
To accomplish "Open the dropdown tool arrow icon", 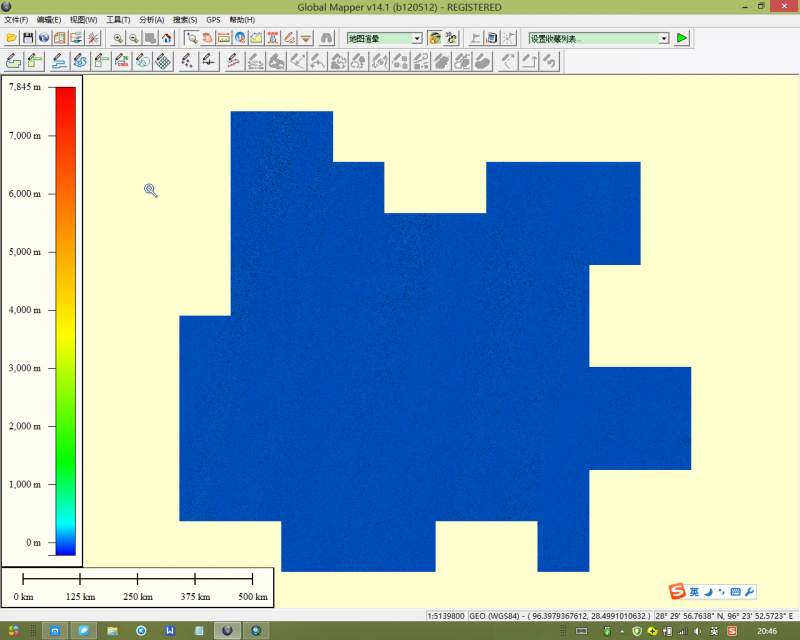I will tap(306, 38).
